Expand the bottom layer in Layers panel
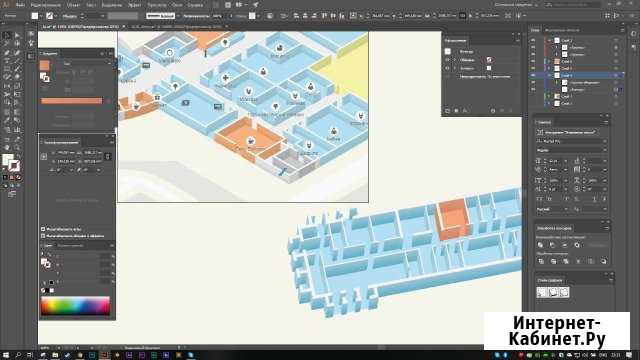The height and width of the screenshot is (360, 640). point(549,103)
